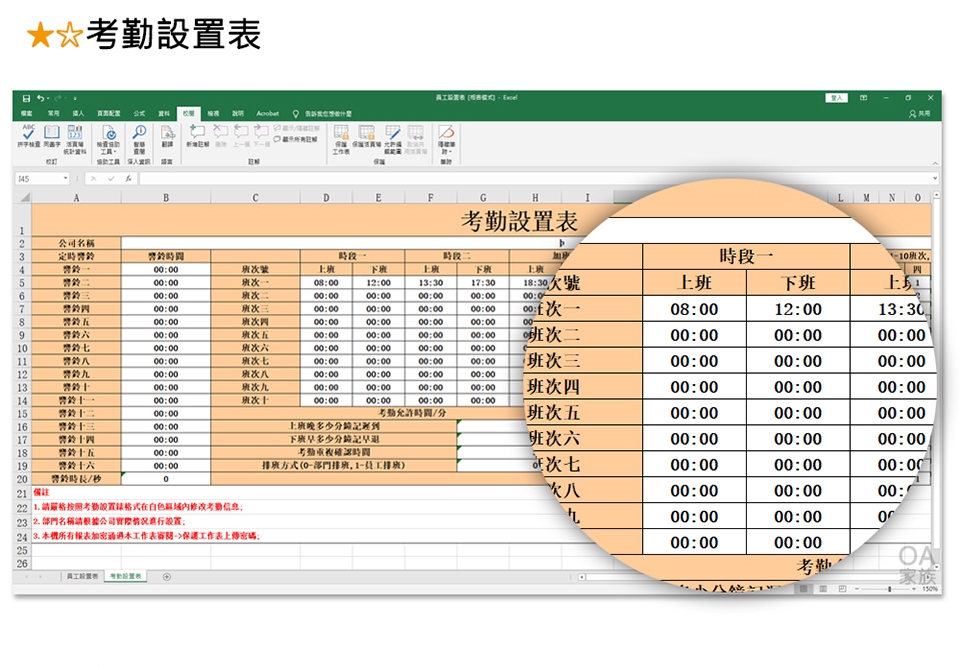Open 智慧查閱 smart lookup
Image resolution: width=960 pixels, height=667 pixels.
[x=139, y=134]
